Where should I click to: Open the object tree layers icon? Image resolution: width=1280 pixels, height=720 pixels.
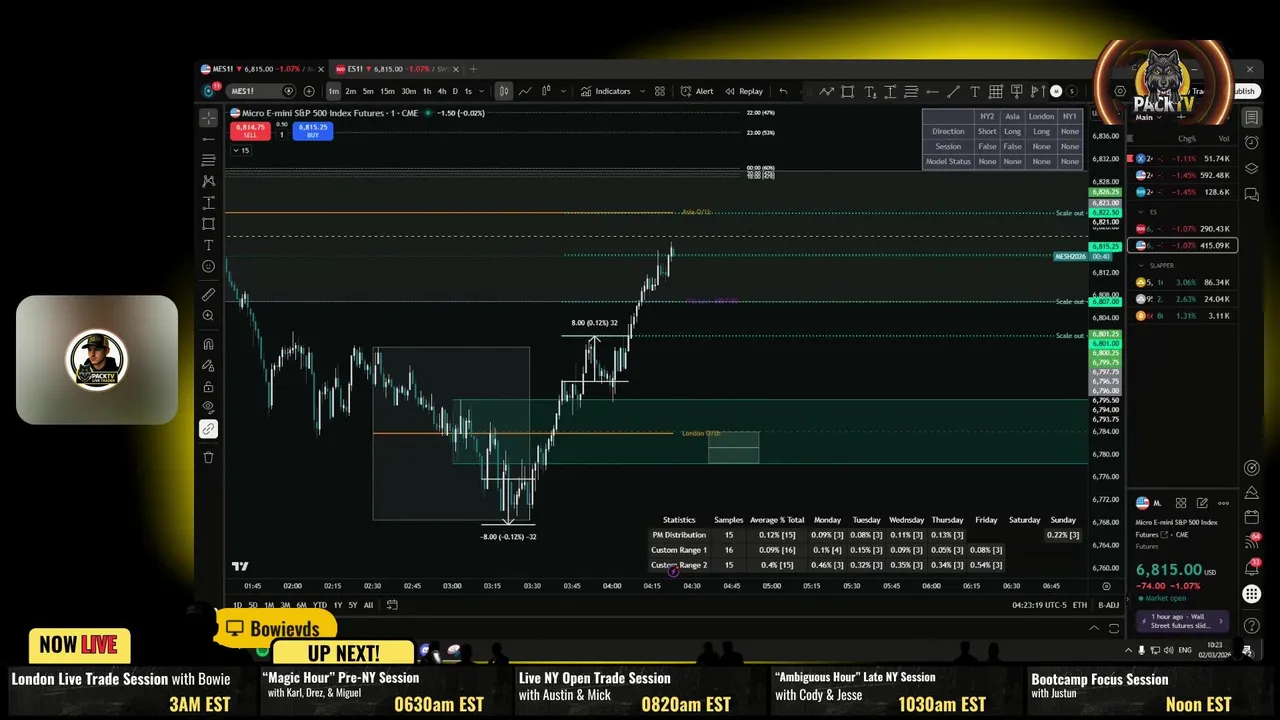click(x=1251, y=168)
